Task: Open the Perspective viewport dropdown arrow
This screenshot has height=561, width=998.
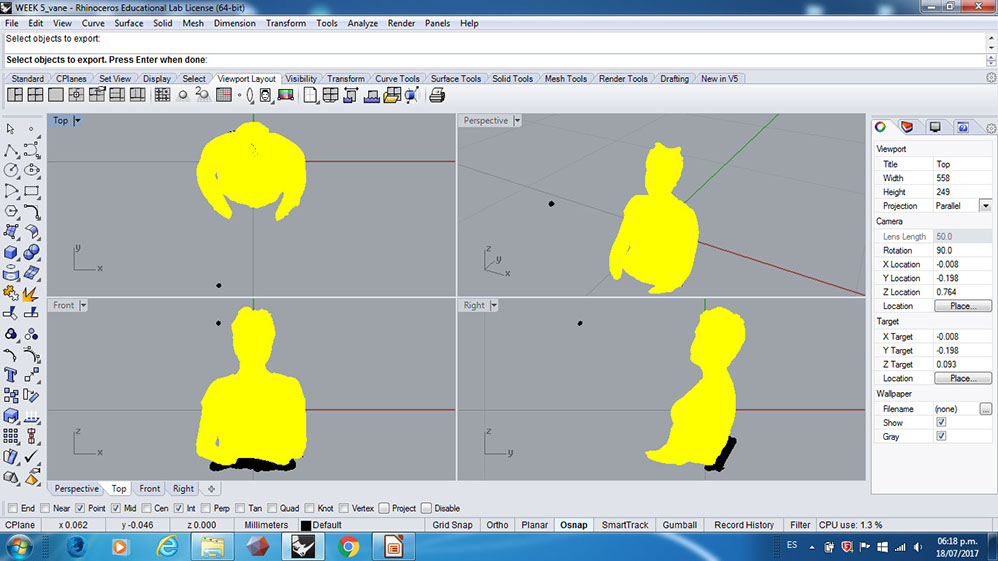Action: click(x=517, y=120)
